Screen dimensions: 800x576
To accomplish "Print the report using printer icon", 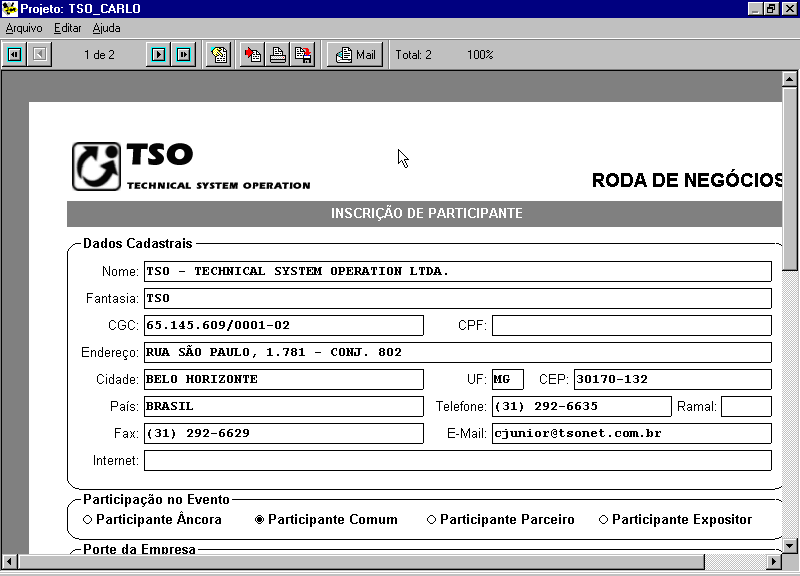I will (x=278, y=54).
